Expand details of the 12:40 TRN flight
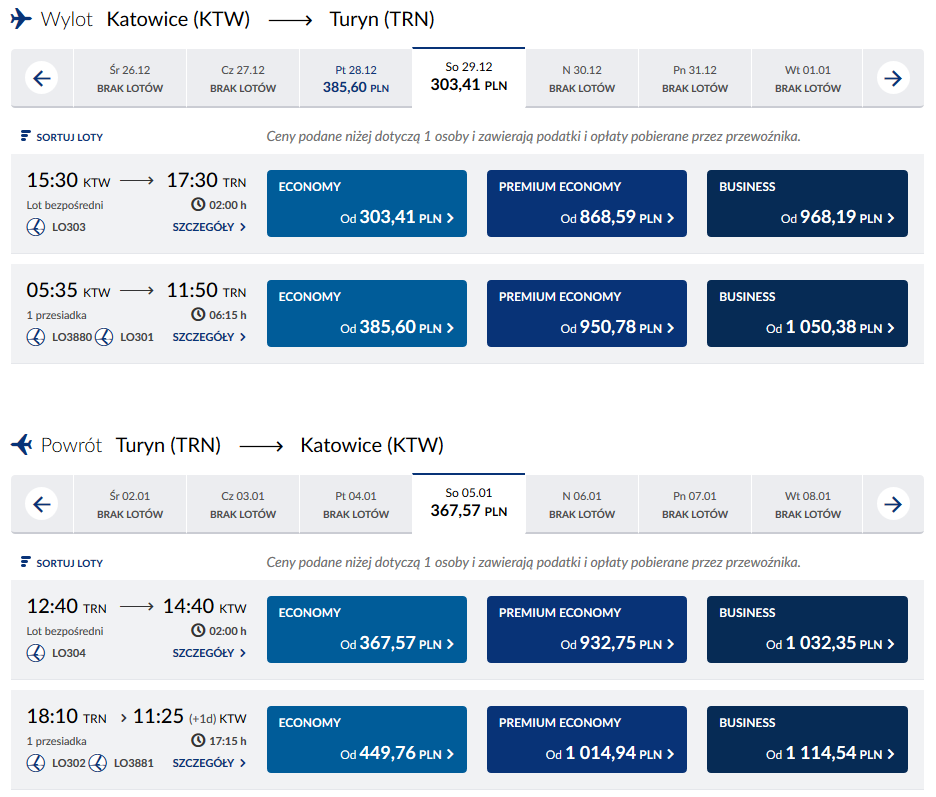 pos(209,653)
